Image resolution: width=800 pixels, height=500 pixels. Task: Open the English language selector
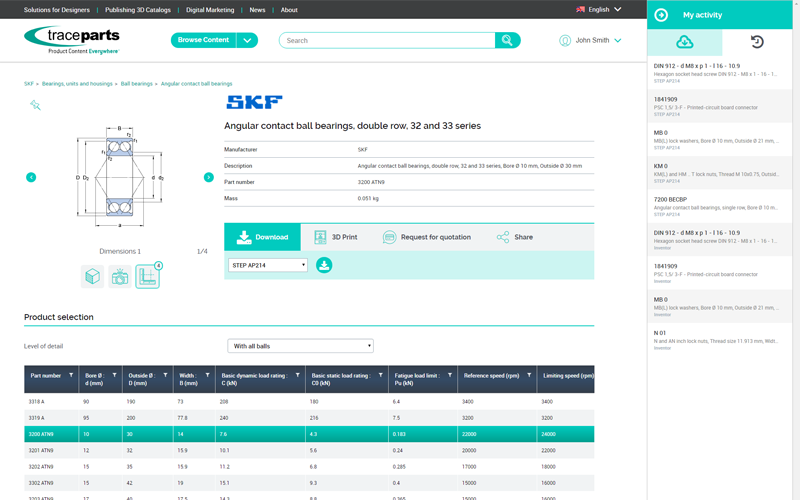pos(598,9)
